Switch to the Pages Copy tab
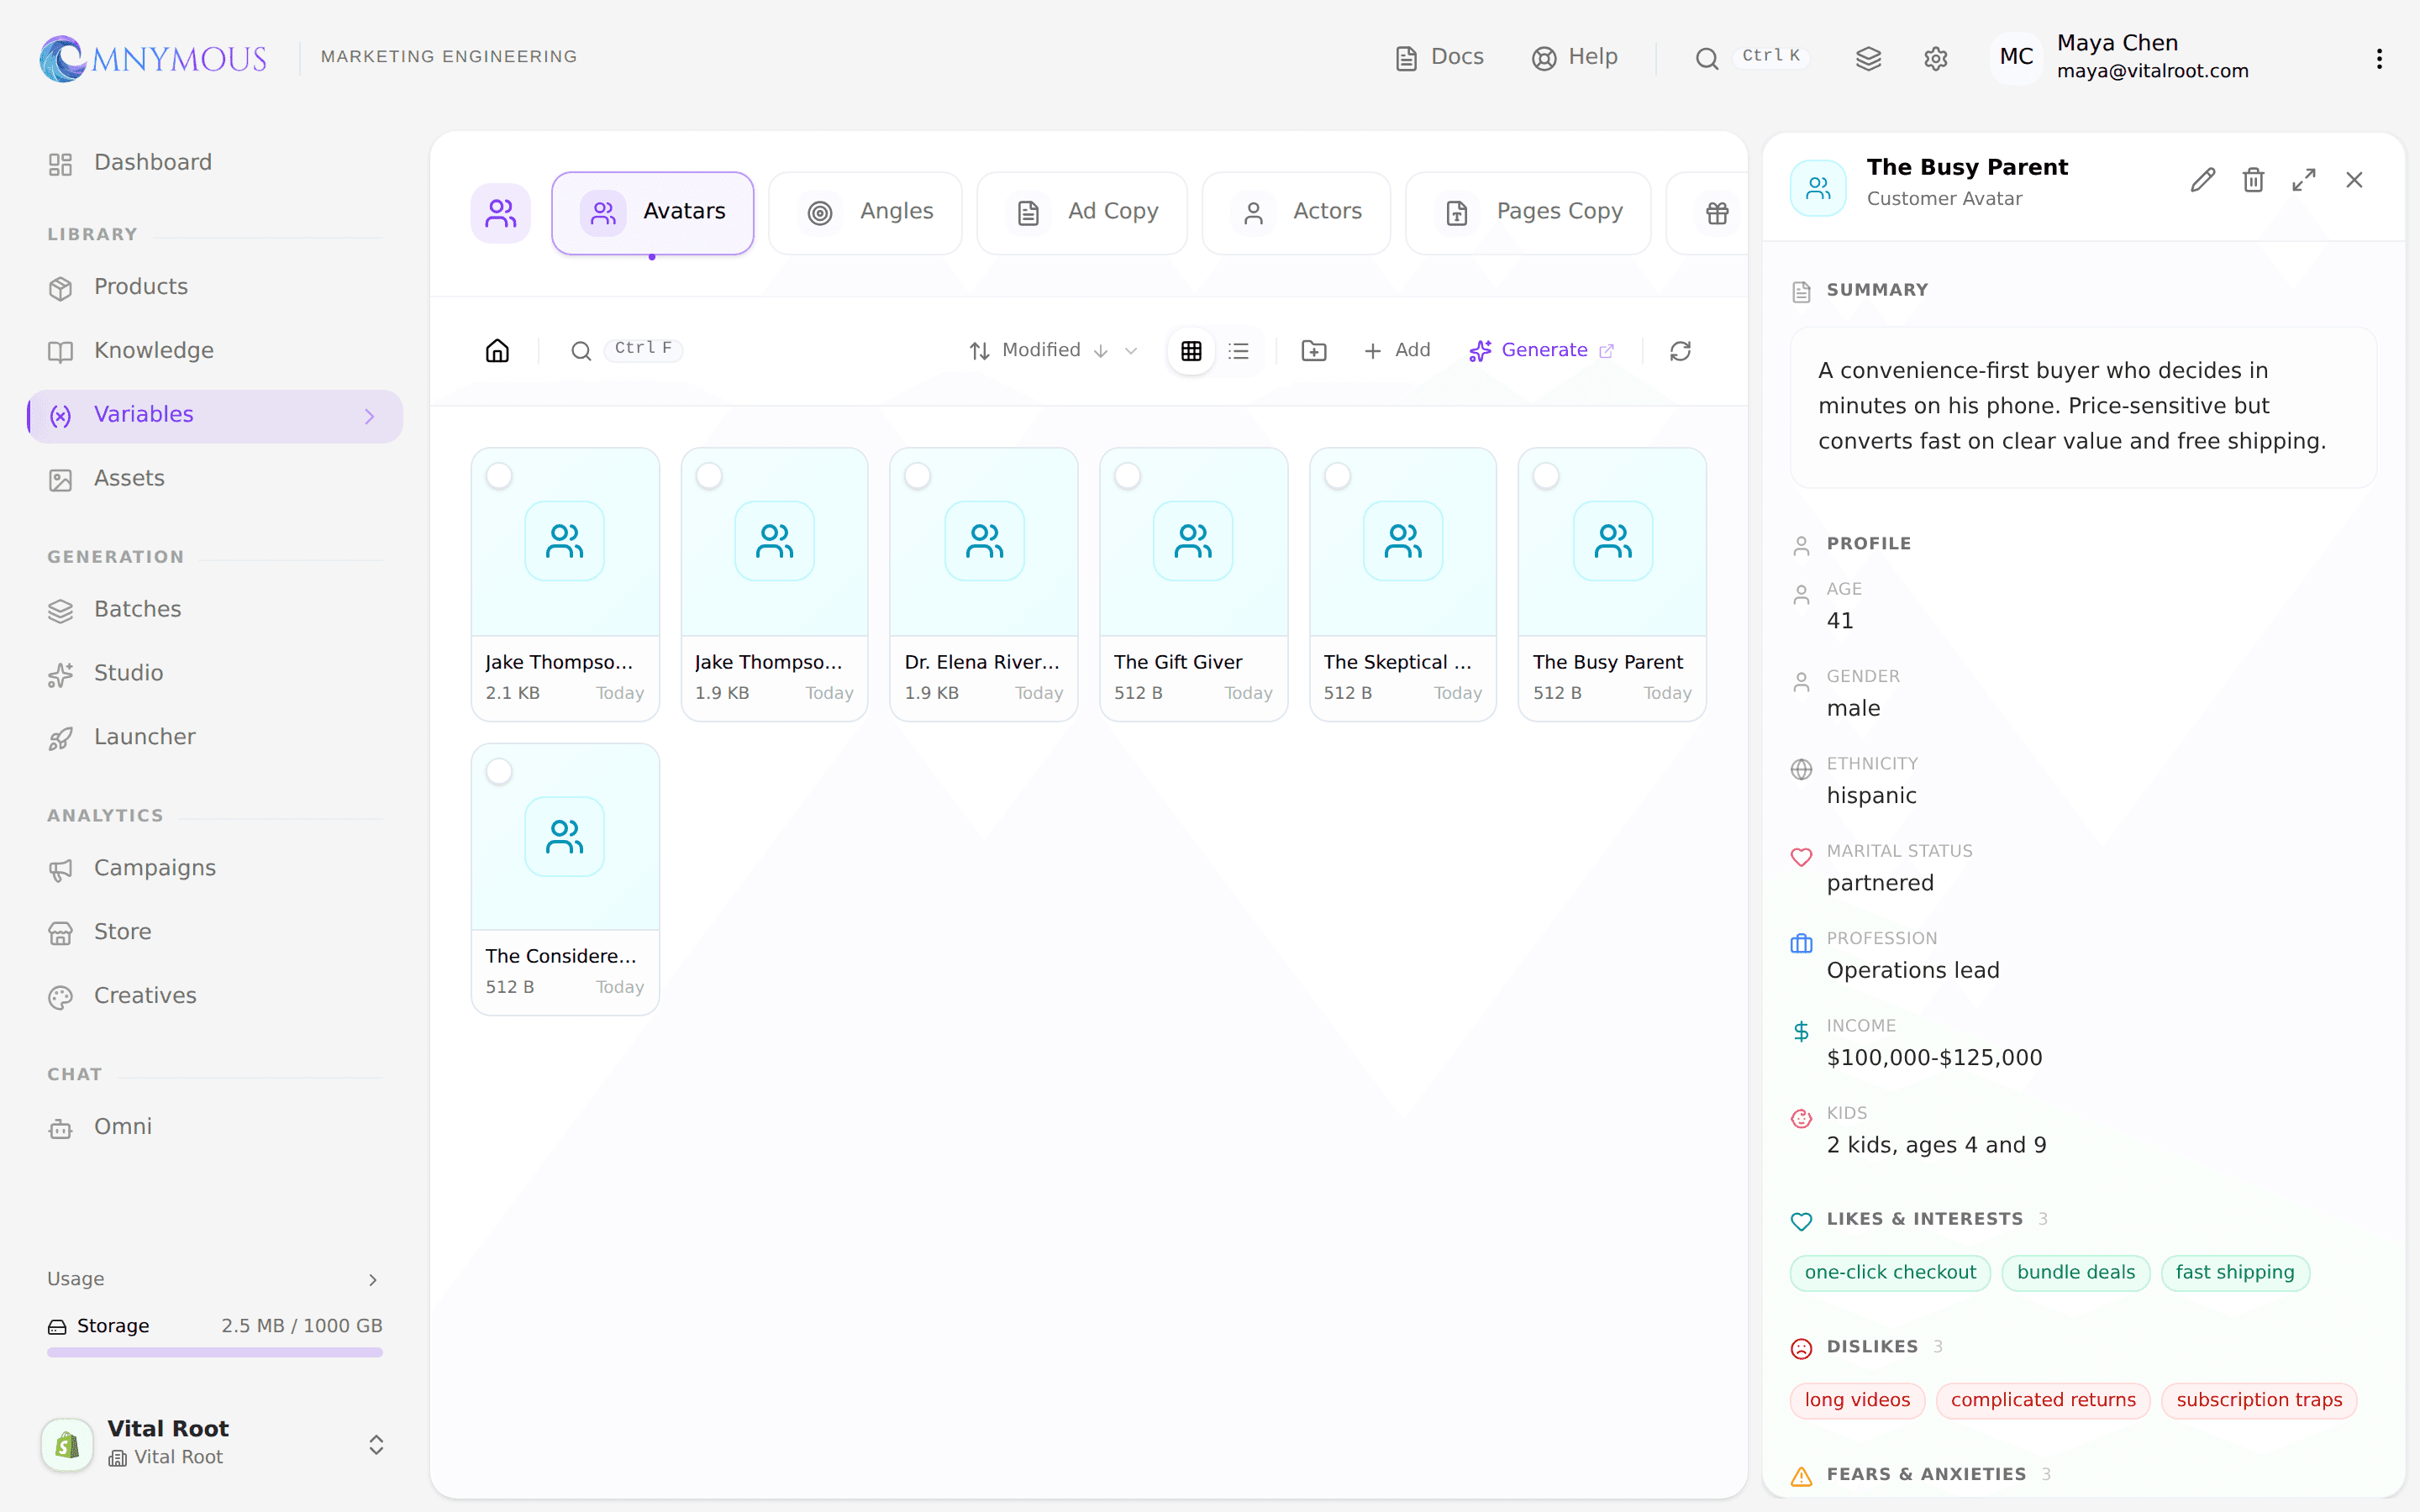Image resolution: width=2420 pixels, height=1512 pixels. (x=1528, y=213)
